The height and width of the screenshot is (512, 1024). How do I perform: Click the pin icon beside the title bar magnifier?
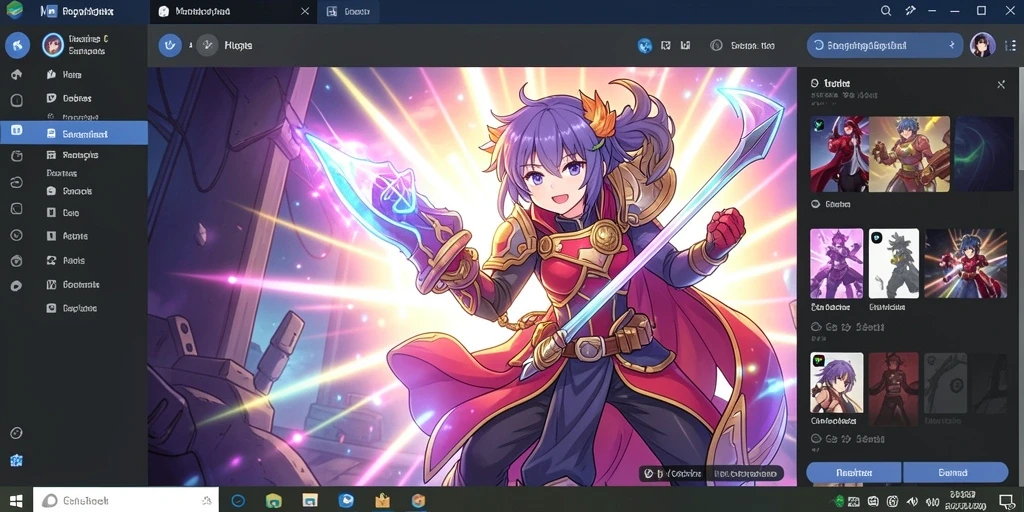911,11
